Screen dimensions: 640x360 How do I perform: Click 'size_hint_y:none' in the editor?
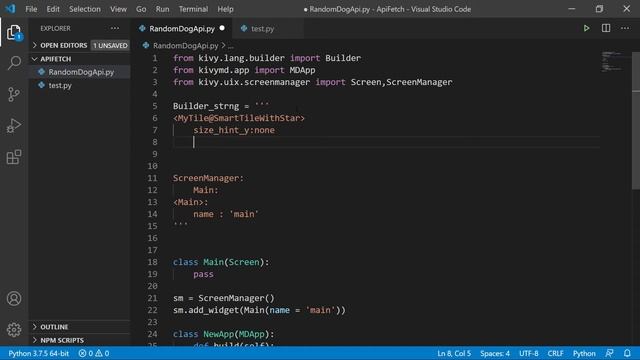click(234, 130)
